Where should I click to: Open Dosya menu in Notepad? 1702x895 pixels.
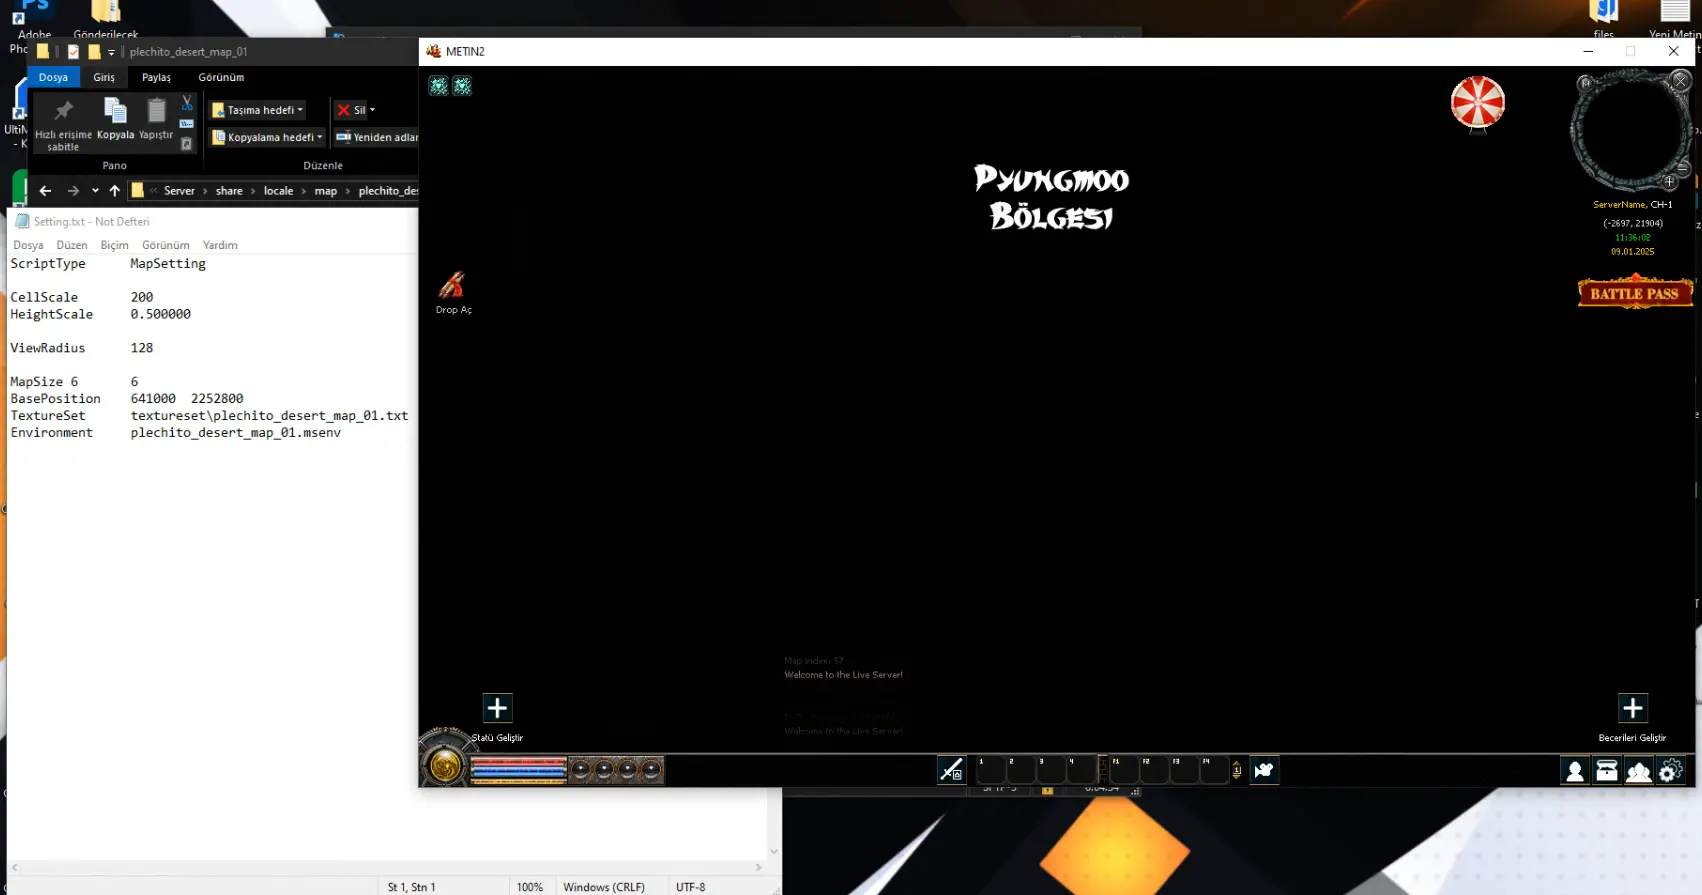click(x=28, y=245)
